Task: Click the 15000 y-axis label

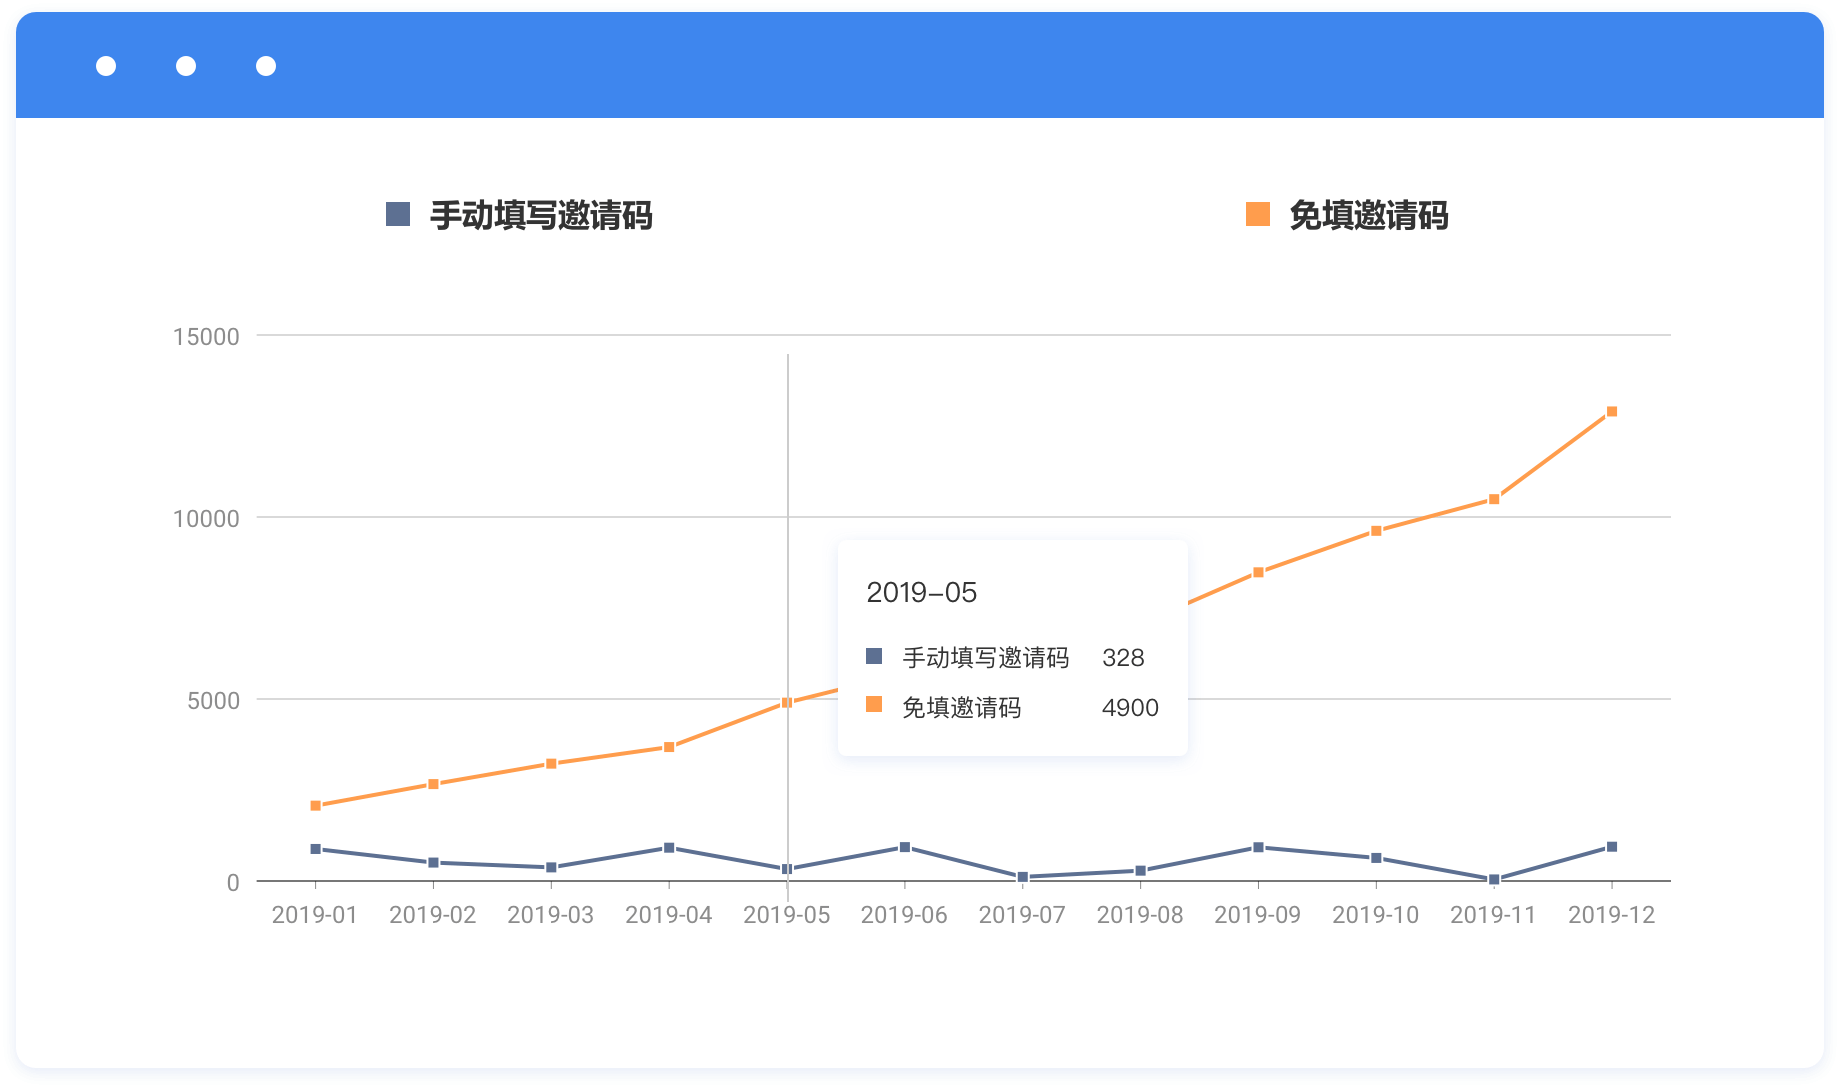Action: coord(207,337)
